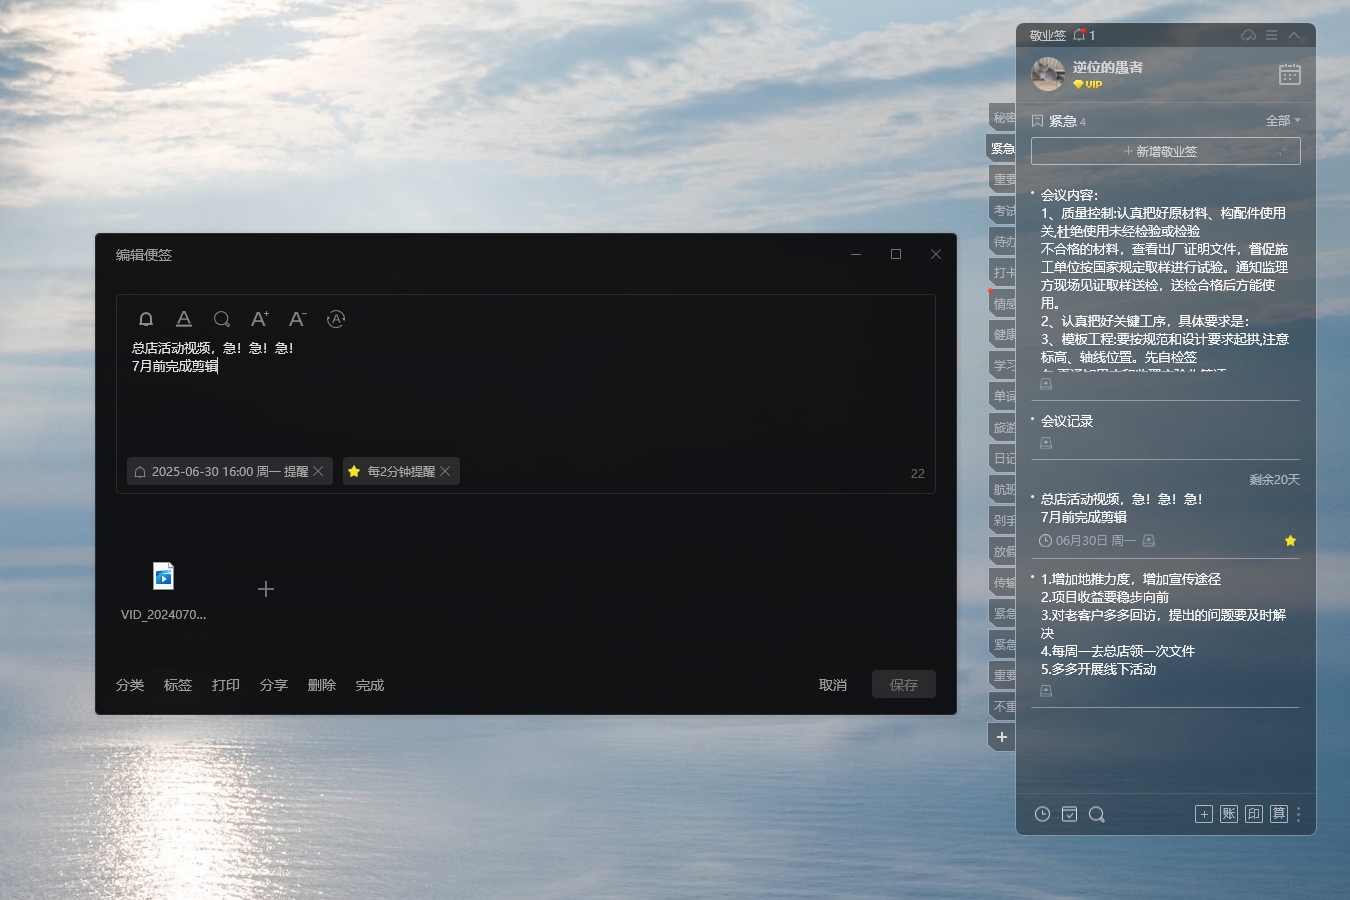Decrease font size with A- icon

[x=298, y=319]
